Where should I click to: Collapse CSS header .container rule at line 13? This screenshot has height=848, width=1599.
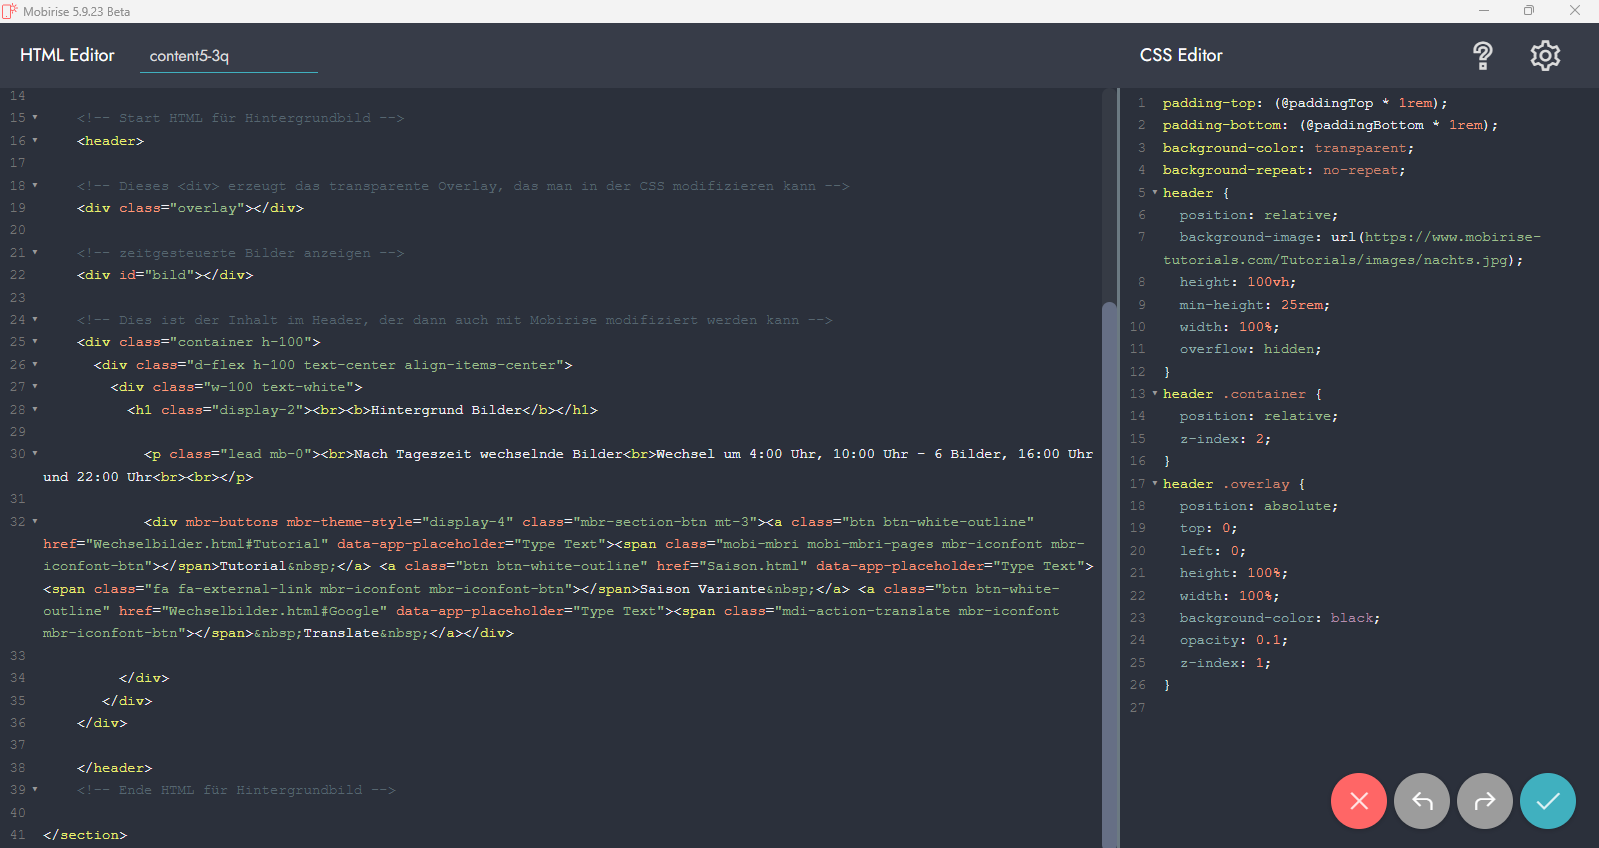coord(1155,394)
